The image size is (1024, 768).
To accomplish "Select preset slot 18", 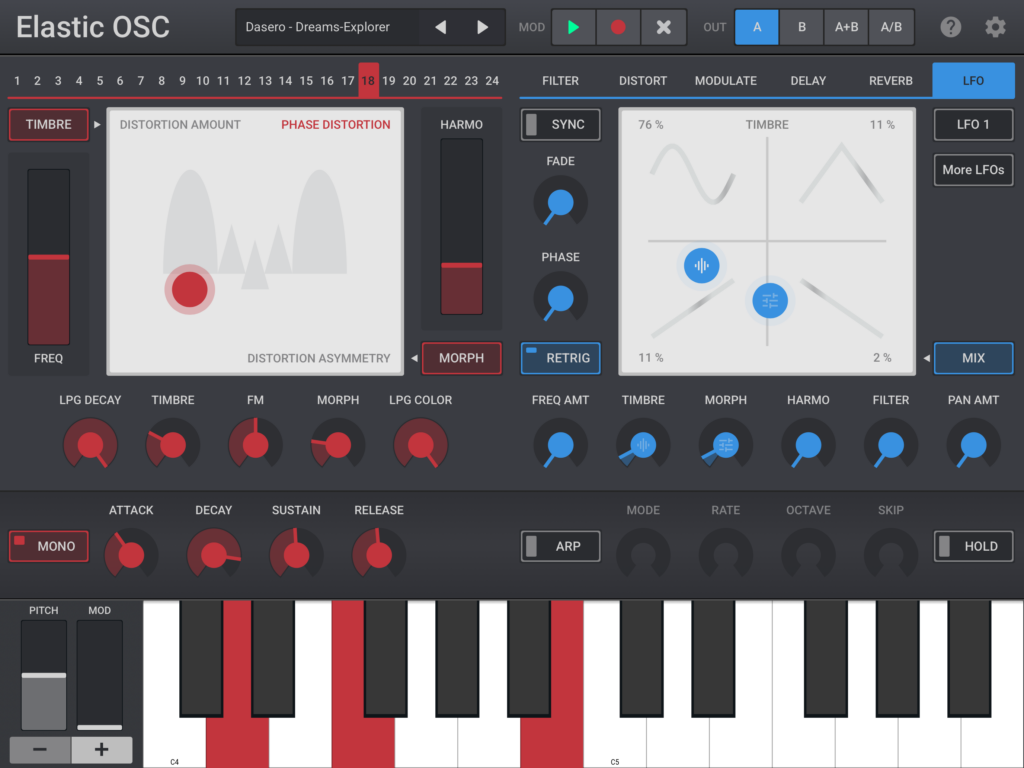I will tap(368, 80).
